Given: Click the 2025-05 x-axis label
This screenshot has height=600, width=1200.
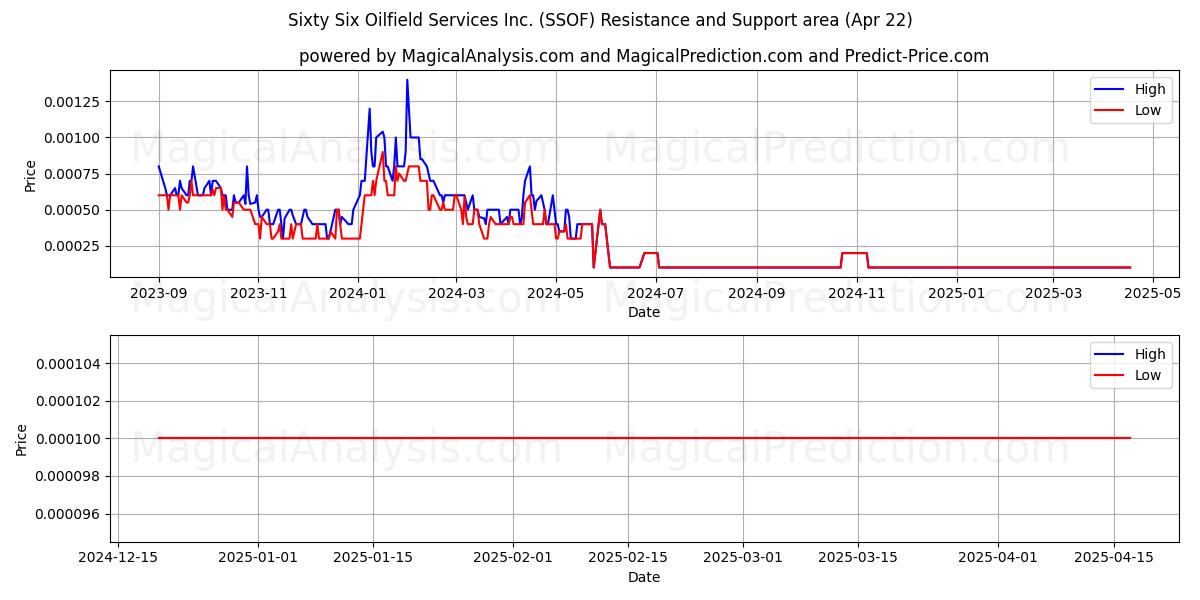Looking at the screenshot, I should point(1154,294).
